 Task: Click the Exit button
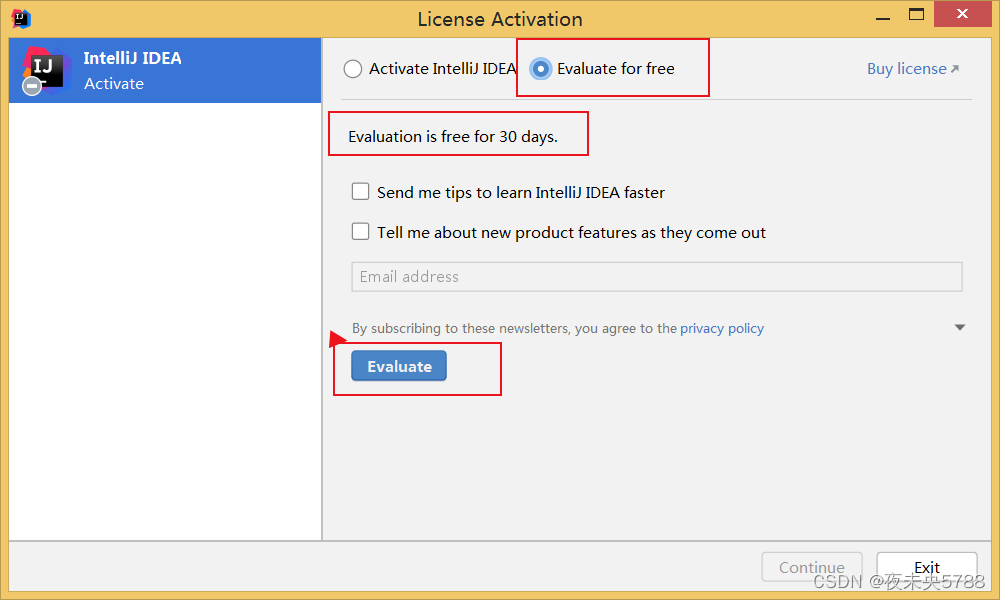tap(926, 567)
